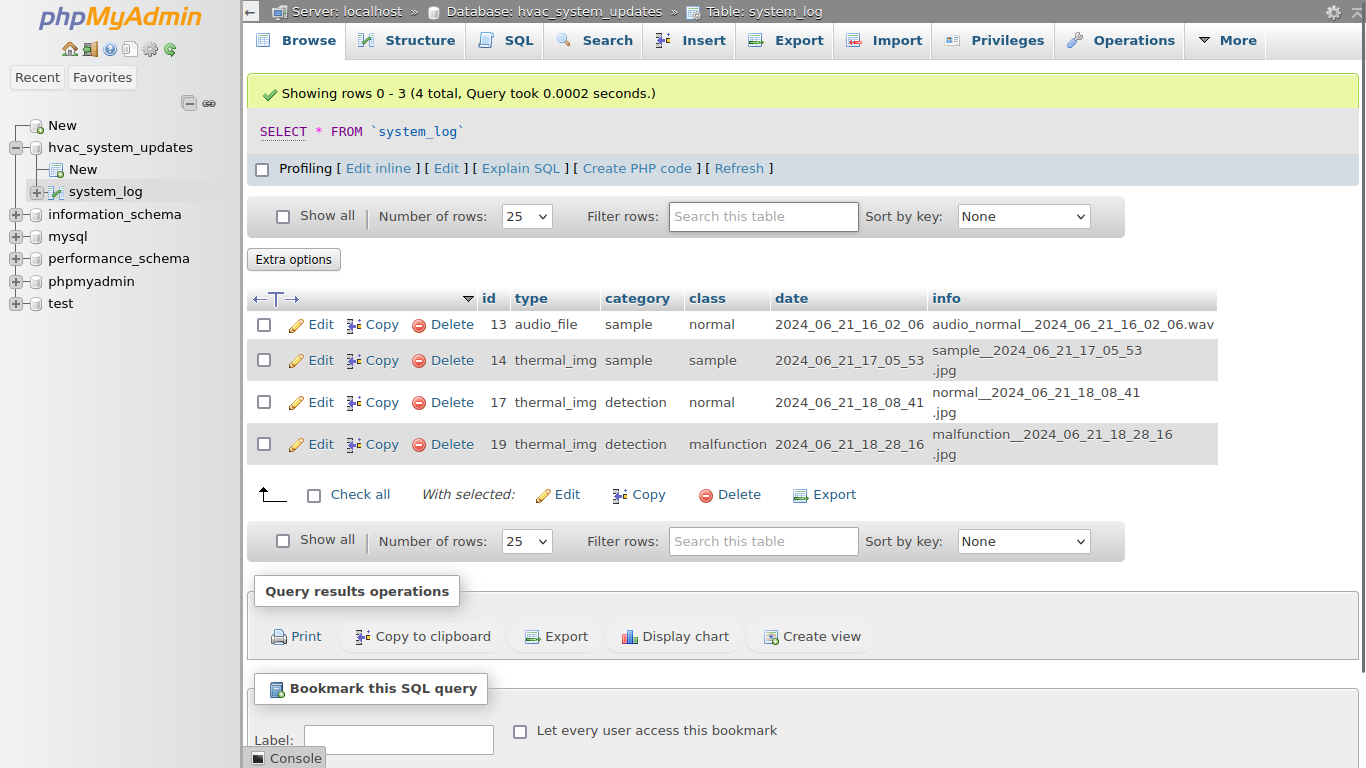Image resolution: width=1366 pixels, height=768 pixels.
Task: Switch to the Search tab
Action: 595,41
